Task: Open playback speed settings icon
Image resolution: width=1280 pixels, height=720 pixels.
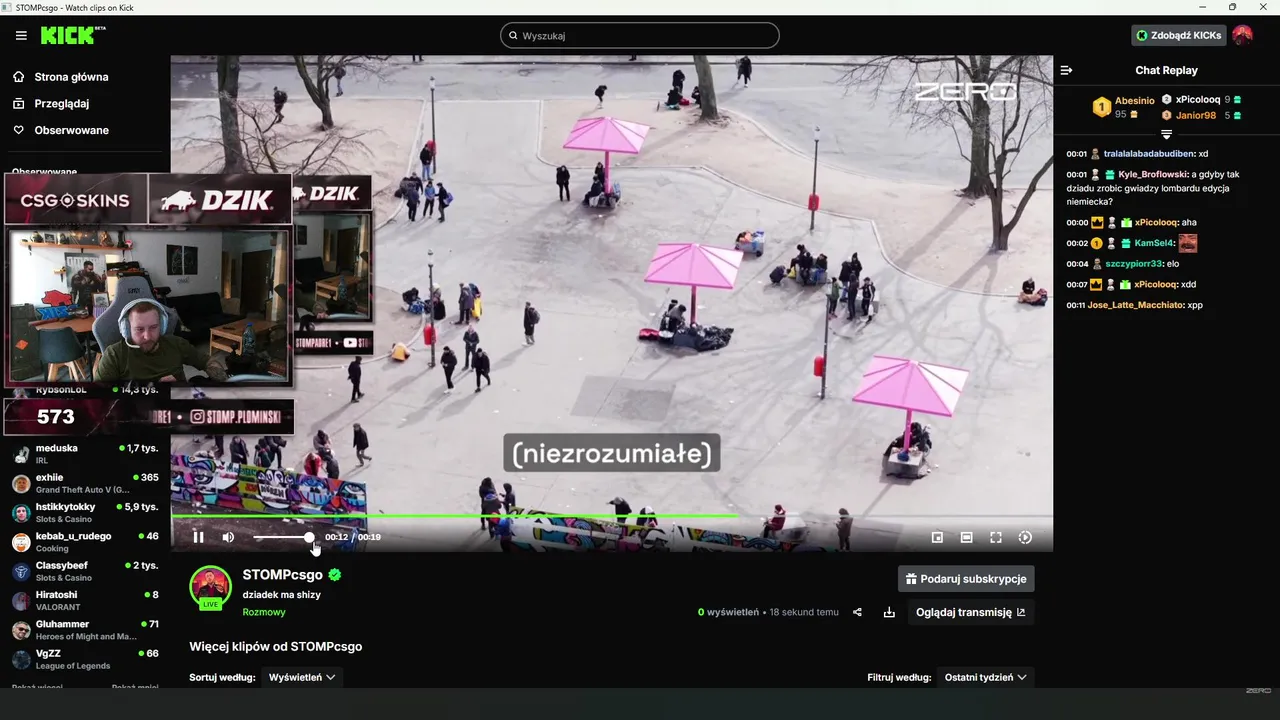Action: pyautogui.click(x=1025, y=537)
